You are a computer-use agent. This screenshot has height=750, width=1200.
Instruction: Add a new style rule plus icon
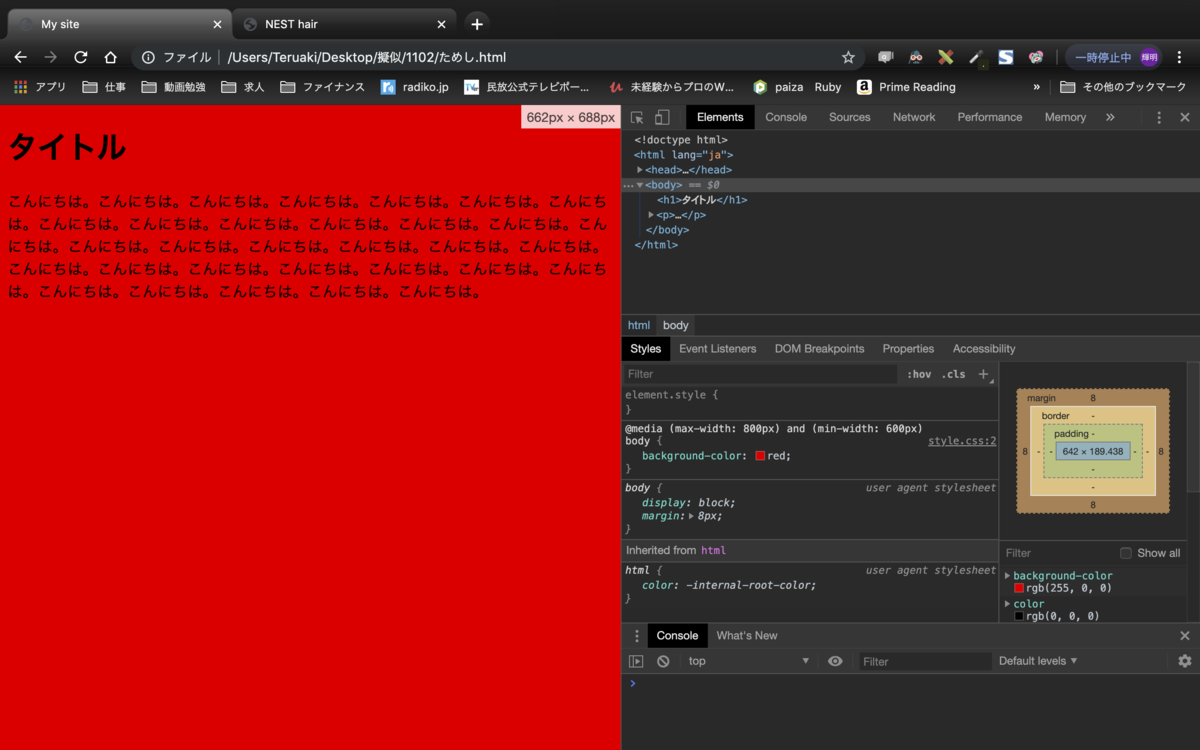983,374
